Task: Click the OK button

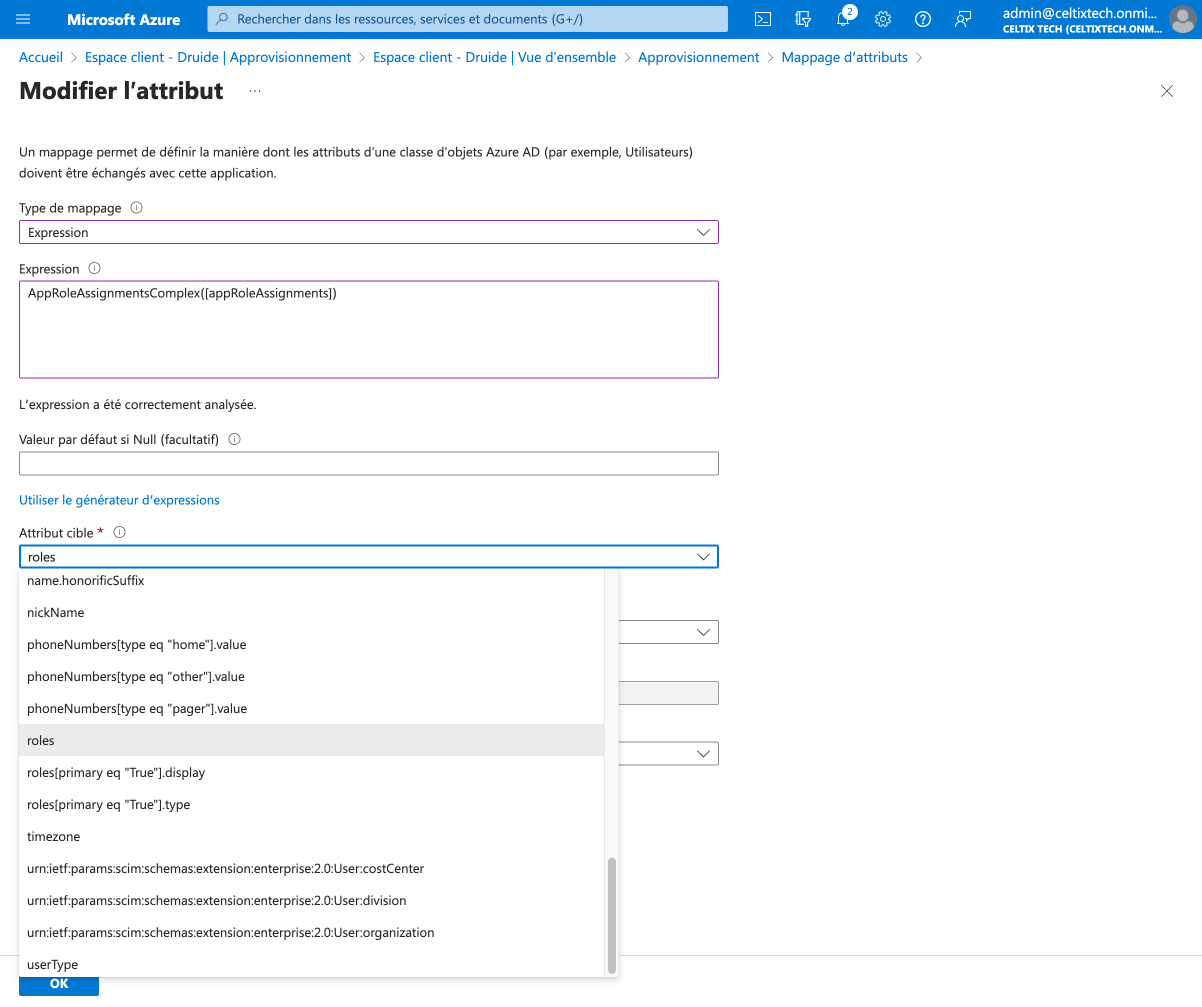Action: [x=59, y=984]
